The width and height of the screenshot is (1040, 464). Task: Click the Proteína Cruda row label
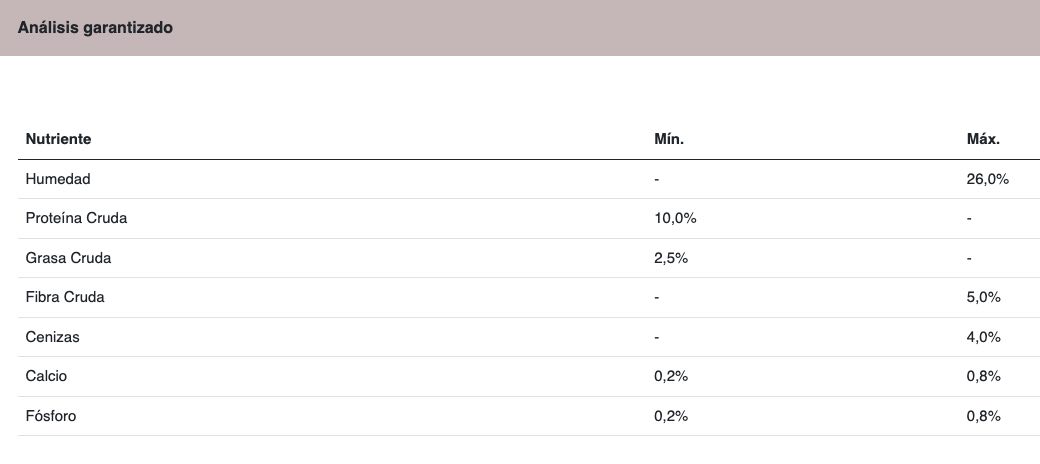click(76, 218)
